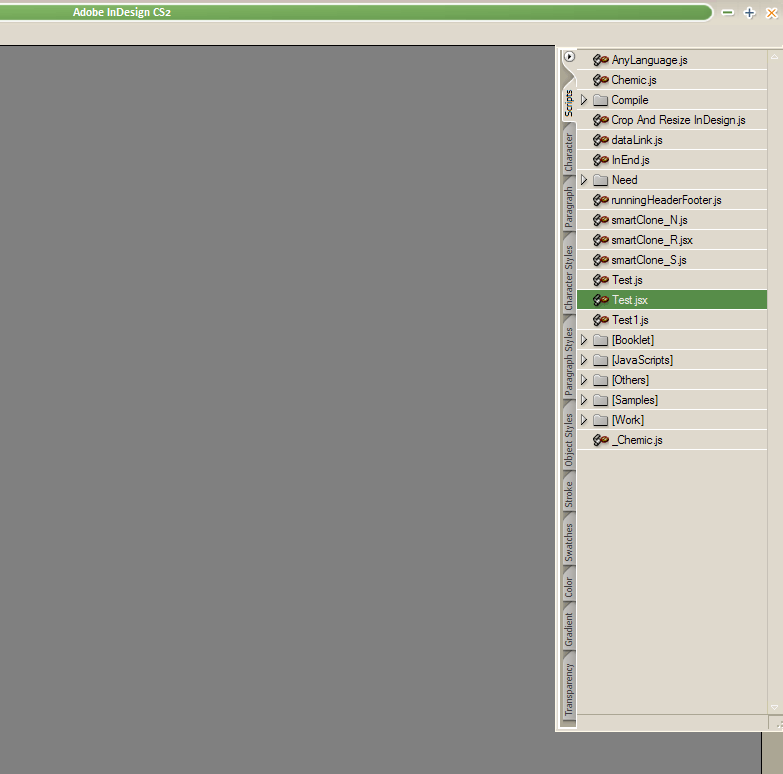Select the Test.js script name

tap(627, 280)
